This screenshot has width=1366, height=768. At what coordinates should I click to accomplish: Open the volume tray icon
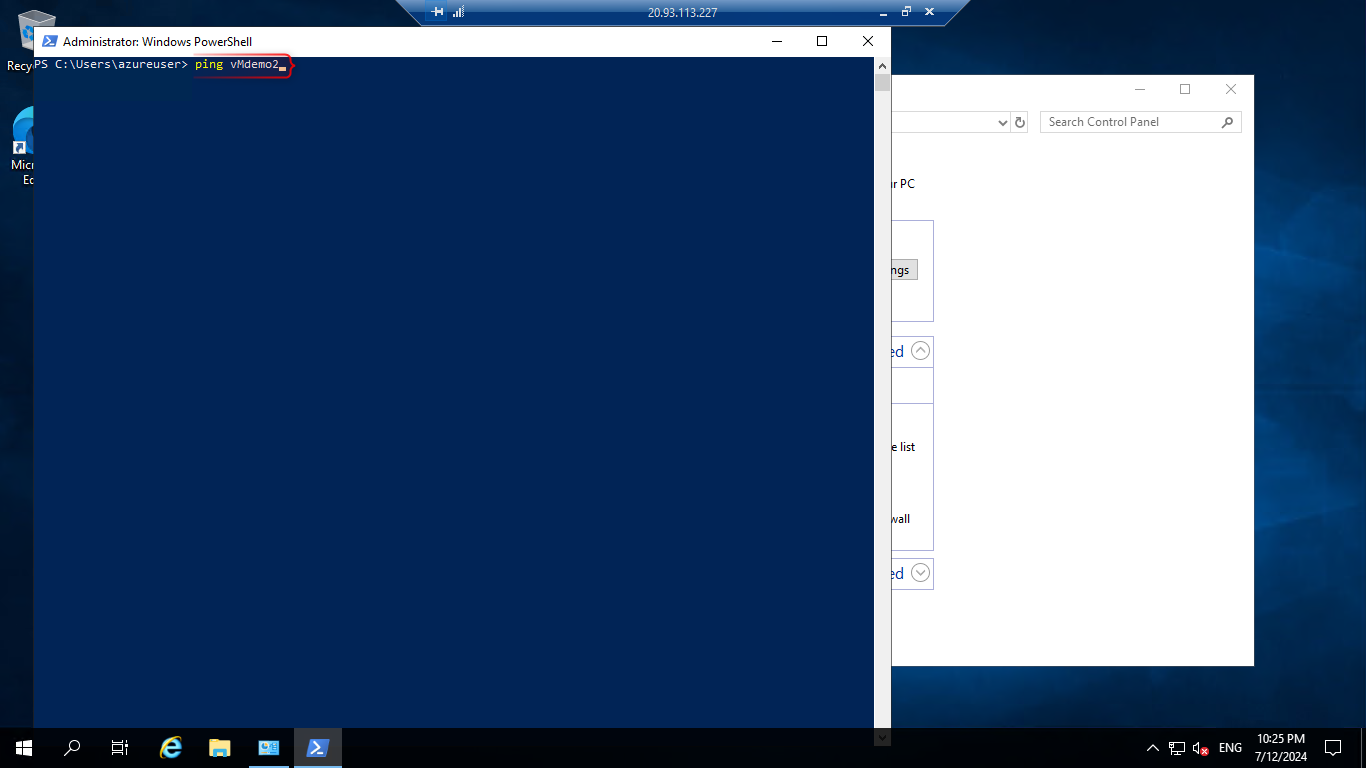[x=1201, y=747]
